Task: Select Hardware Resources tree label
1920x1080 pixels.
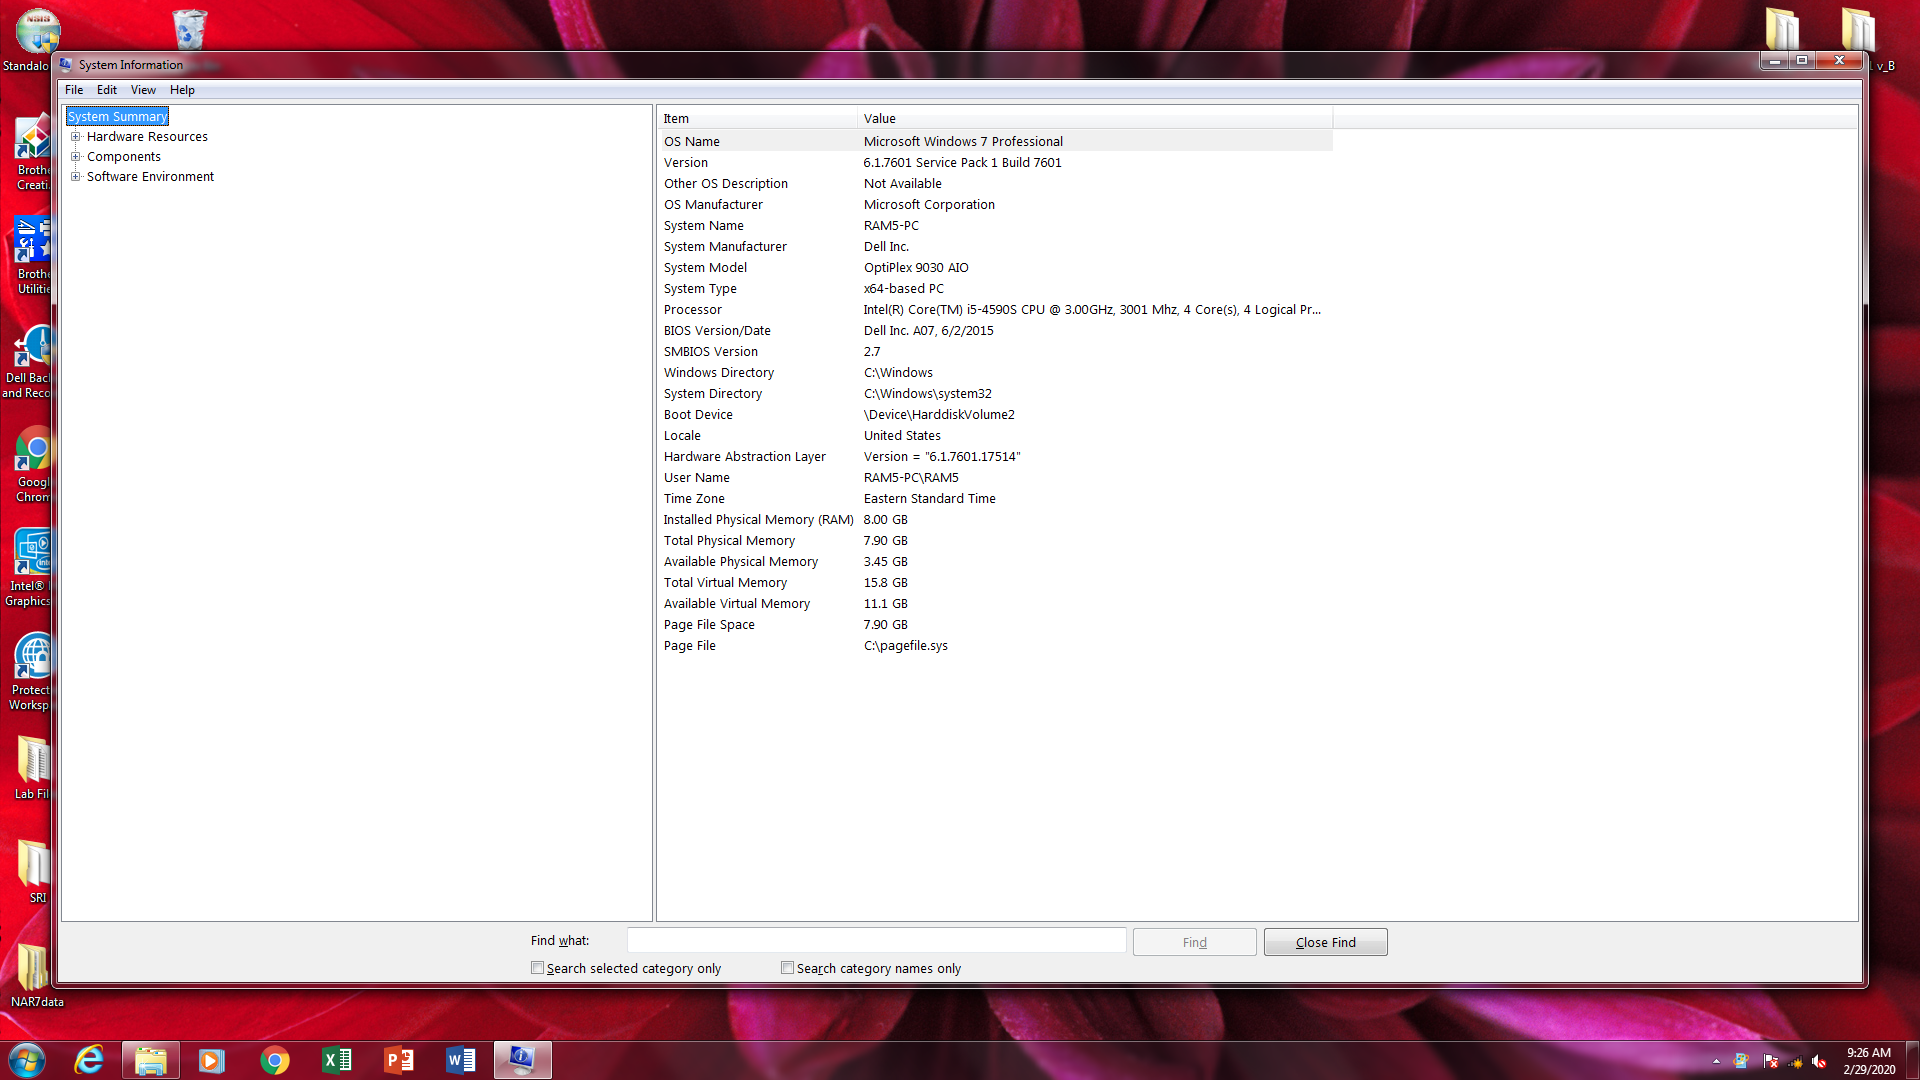Action: (147, 137)
